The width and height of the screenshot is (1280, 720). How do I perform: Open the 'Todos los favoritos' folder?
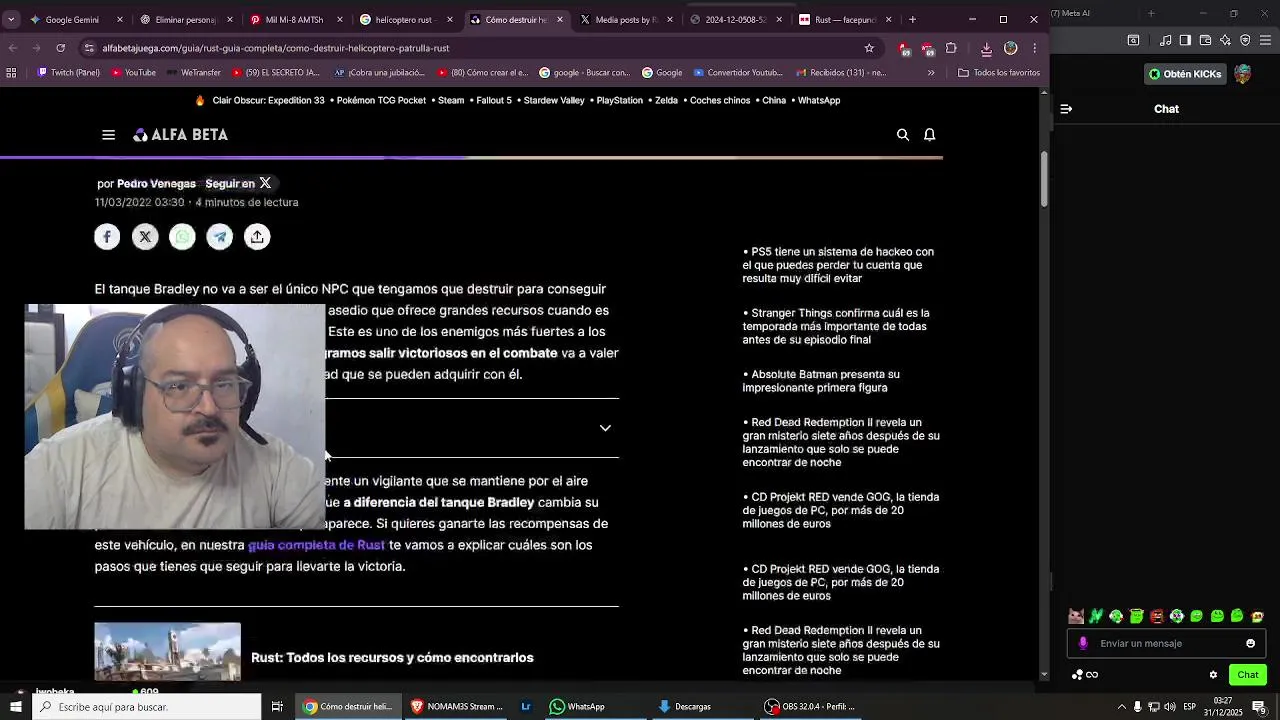point(999,73)
